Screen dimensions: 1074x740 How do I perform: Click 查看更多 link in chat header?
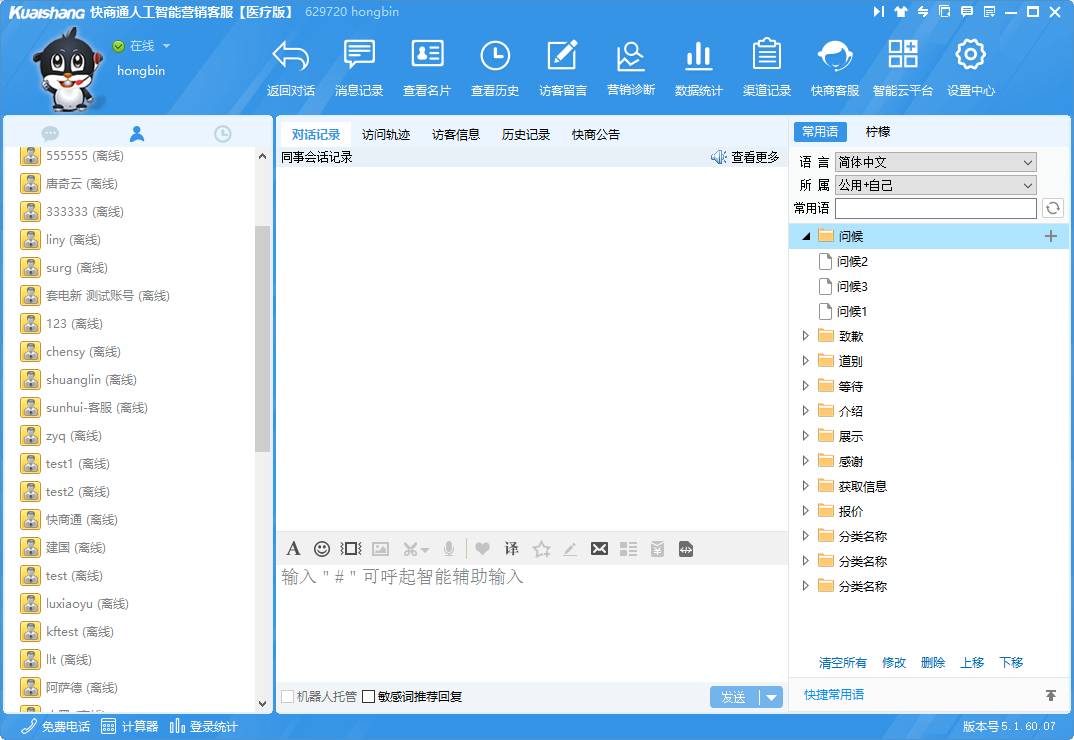tap(754, 157)
